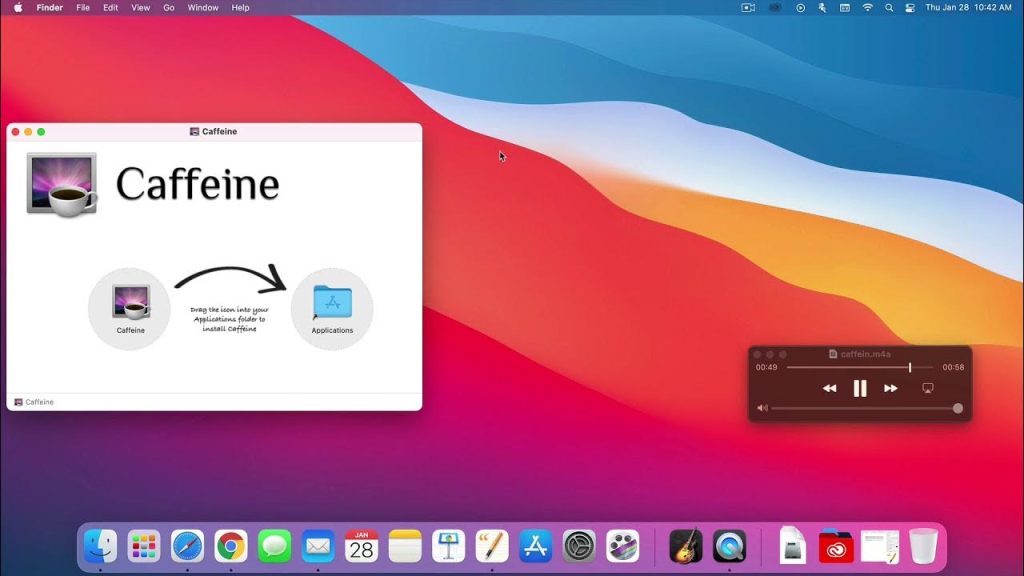The image size is (1024, 576).
Task: Fast-forward the caffein.m4a audio
Action: pyautogui.click(x=890, y=389)
